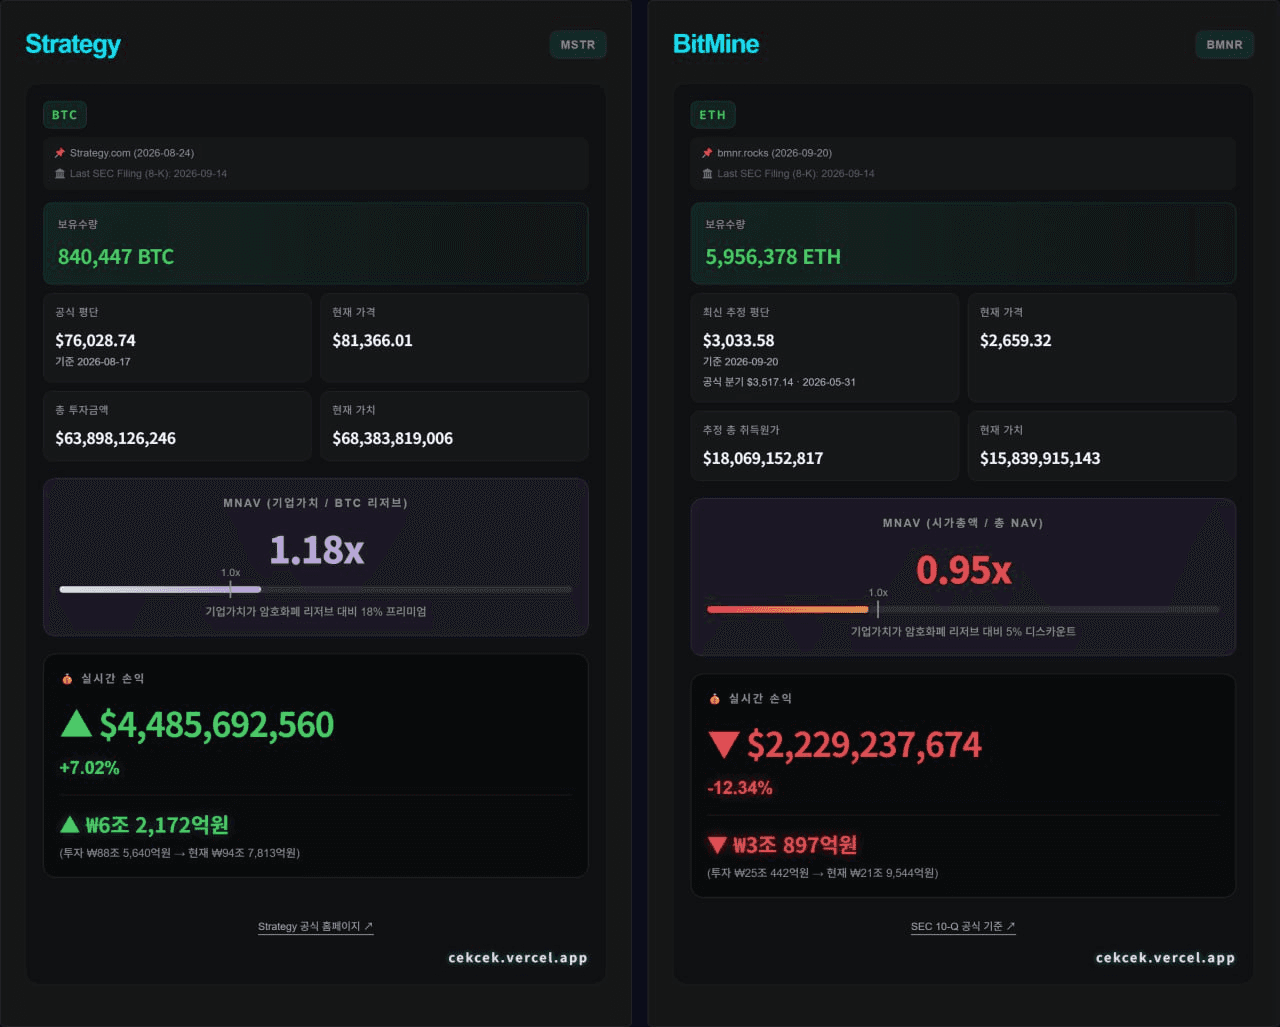Click the 1.18x MNAV value
Viewport: 1280px width, 1027px height.
[316, 550]
